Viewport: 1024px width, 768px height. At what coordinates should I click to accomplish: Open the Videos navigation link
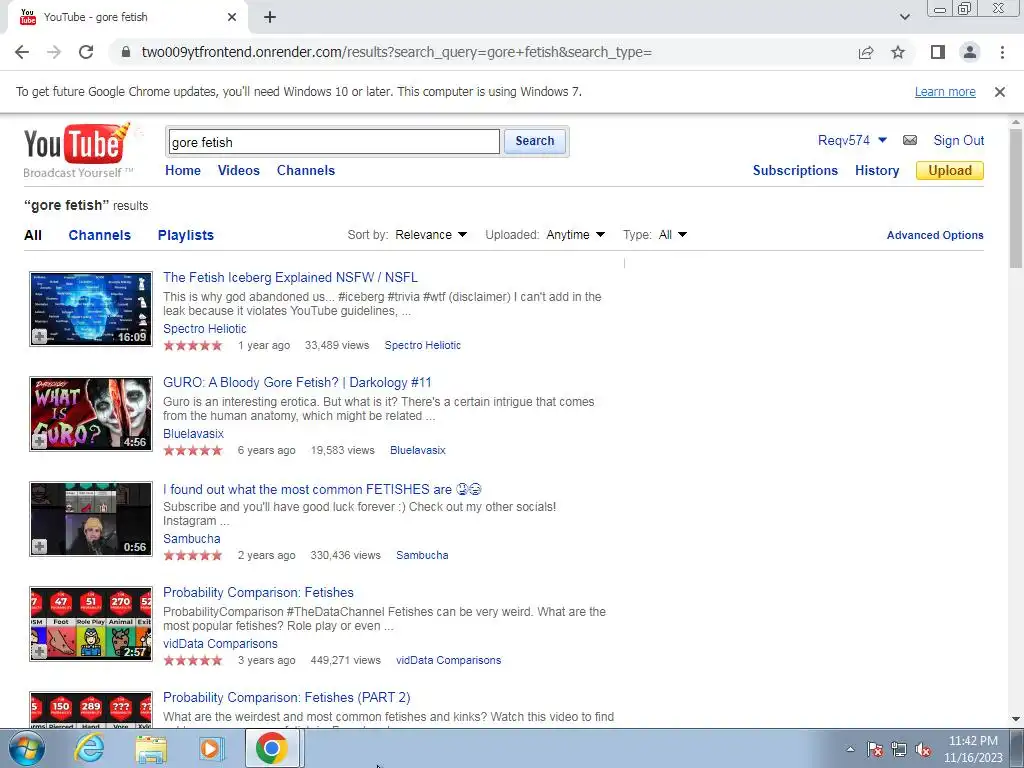pyautogui.click(x=238, y=170)
